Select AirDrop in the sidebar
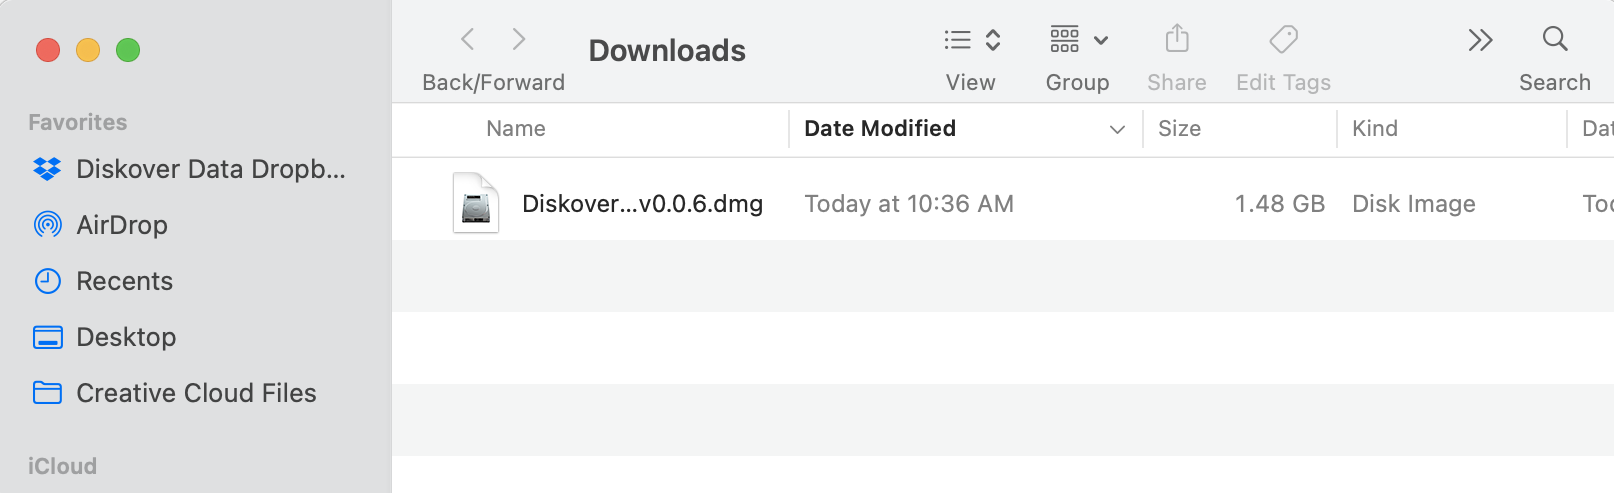The height and width of the screenshot is (493, 1614). [121, 225]
